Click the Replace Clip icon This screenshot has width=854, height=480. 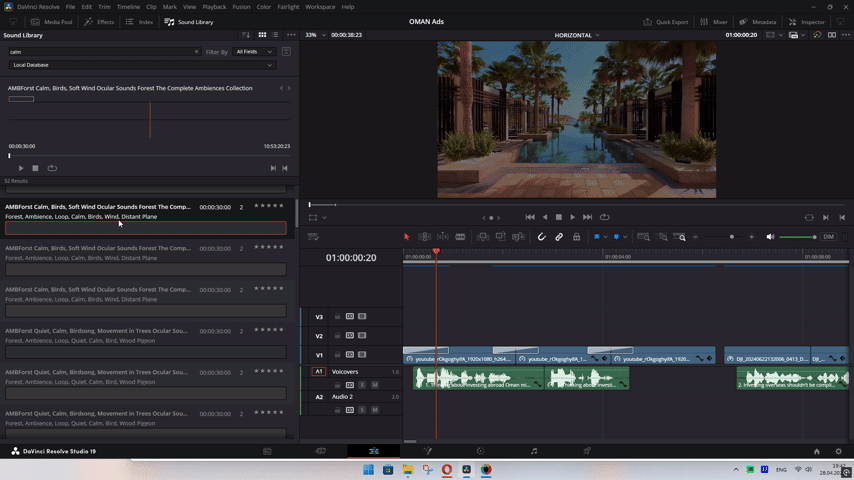518,237
